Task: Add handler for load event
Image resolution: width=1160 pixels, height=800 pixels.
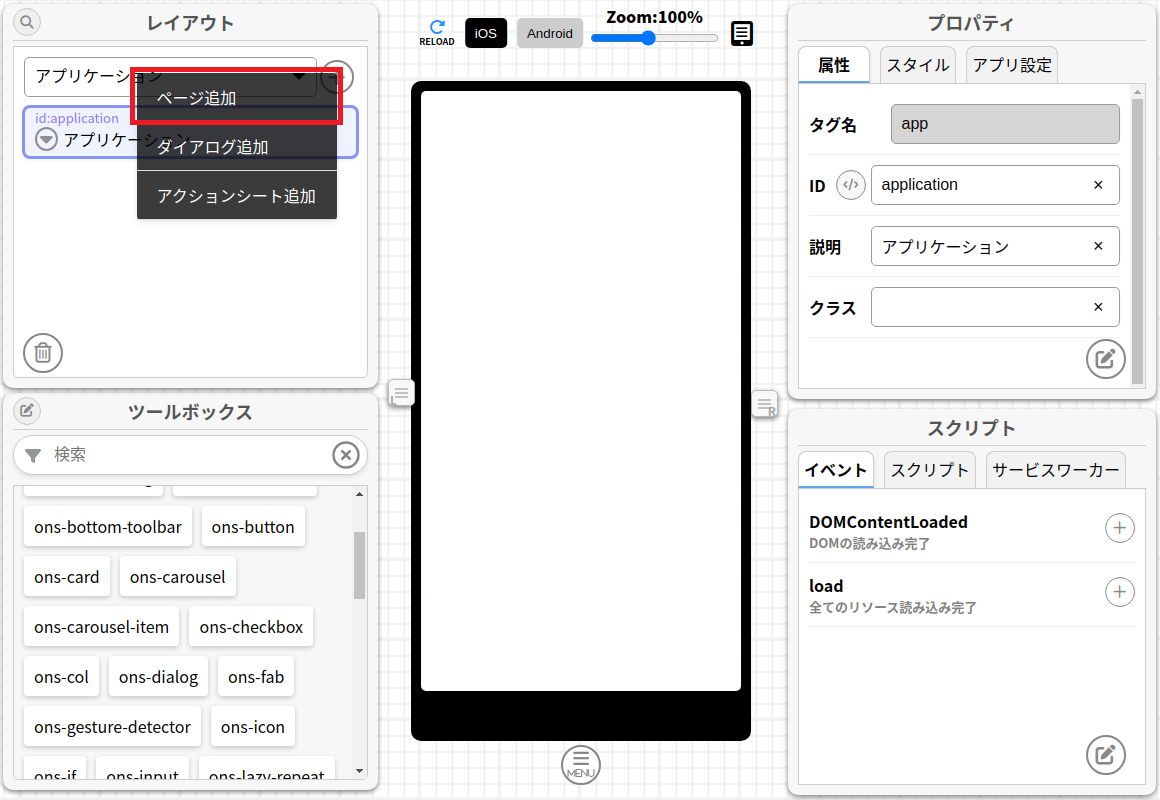Action: pos(1119,592)
